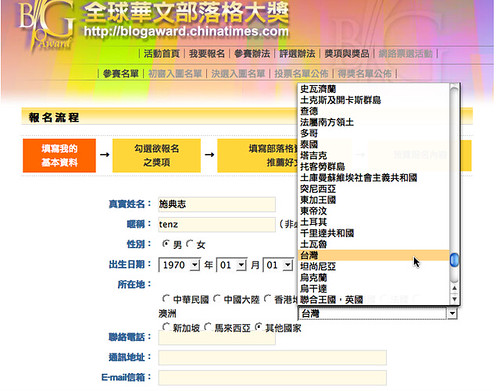The image size is (500, 391).
Task: Choose the 新加坡 location radio button
Action: tap(165, 327)
